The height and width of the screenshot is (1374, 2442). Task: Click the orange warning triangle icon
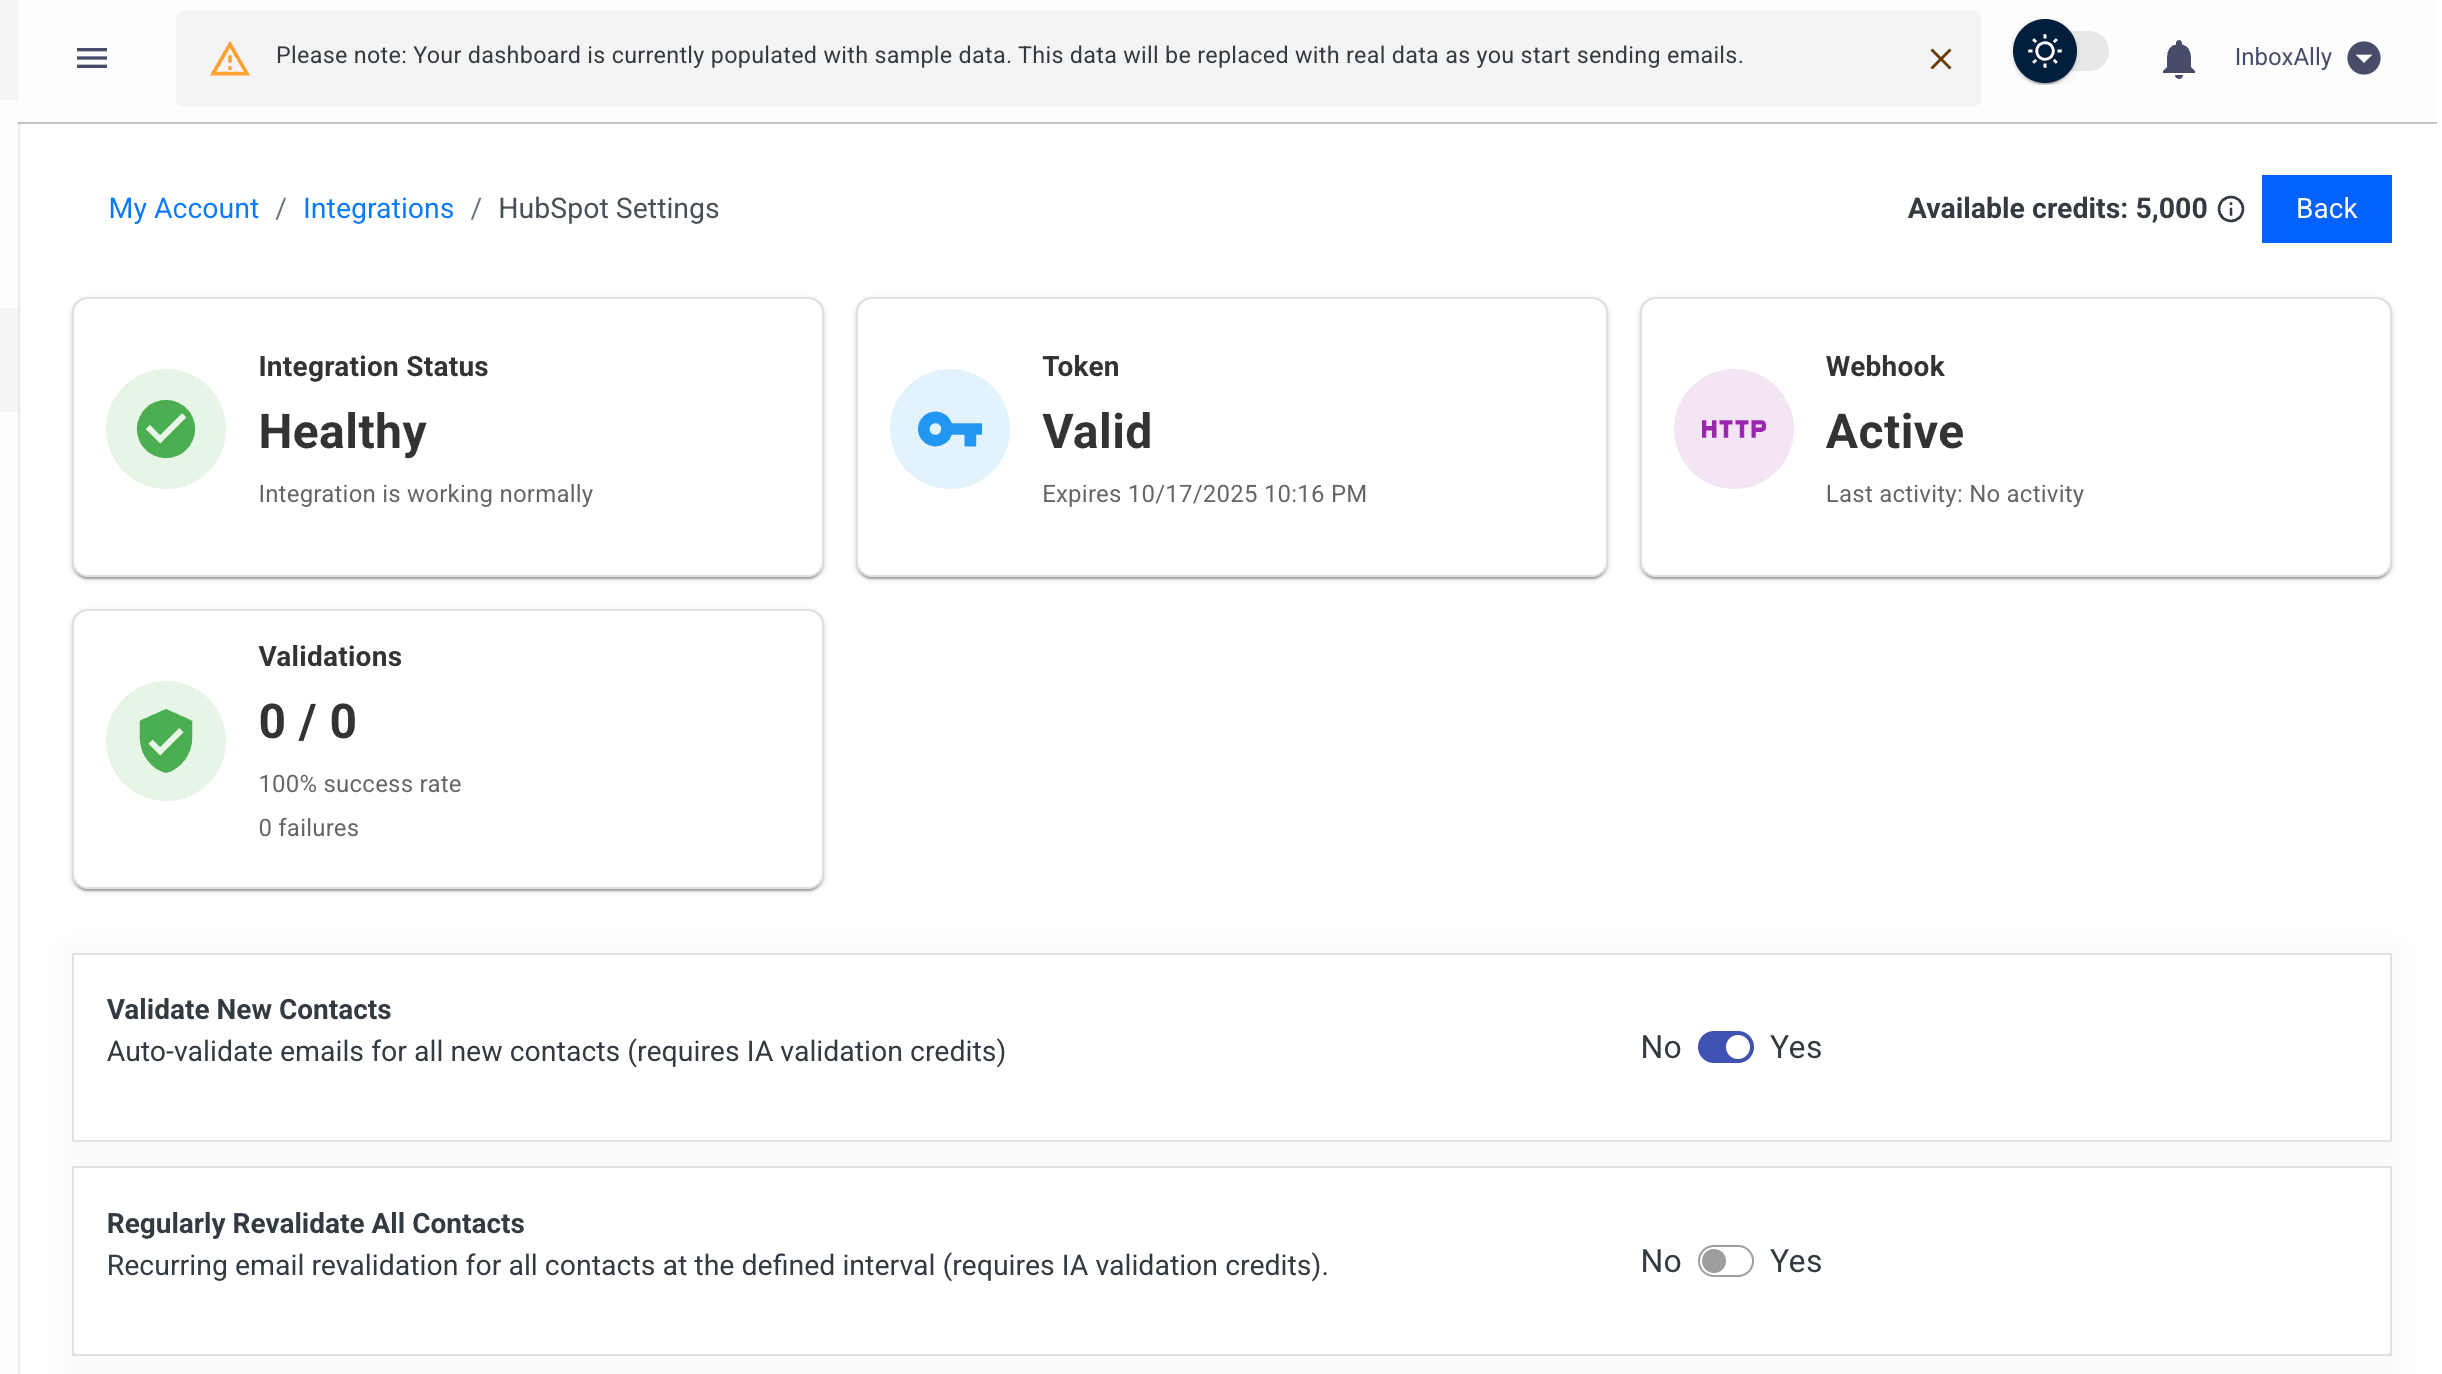(230, 59)
